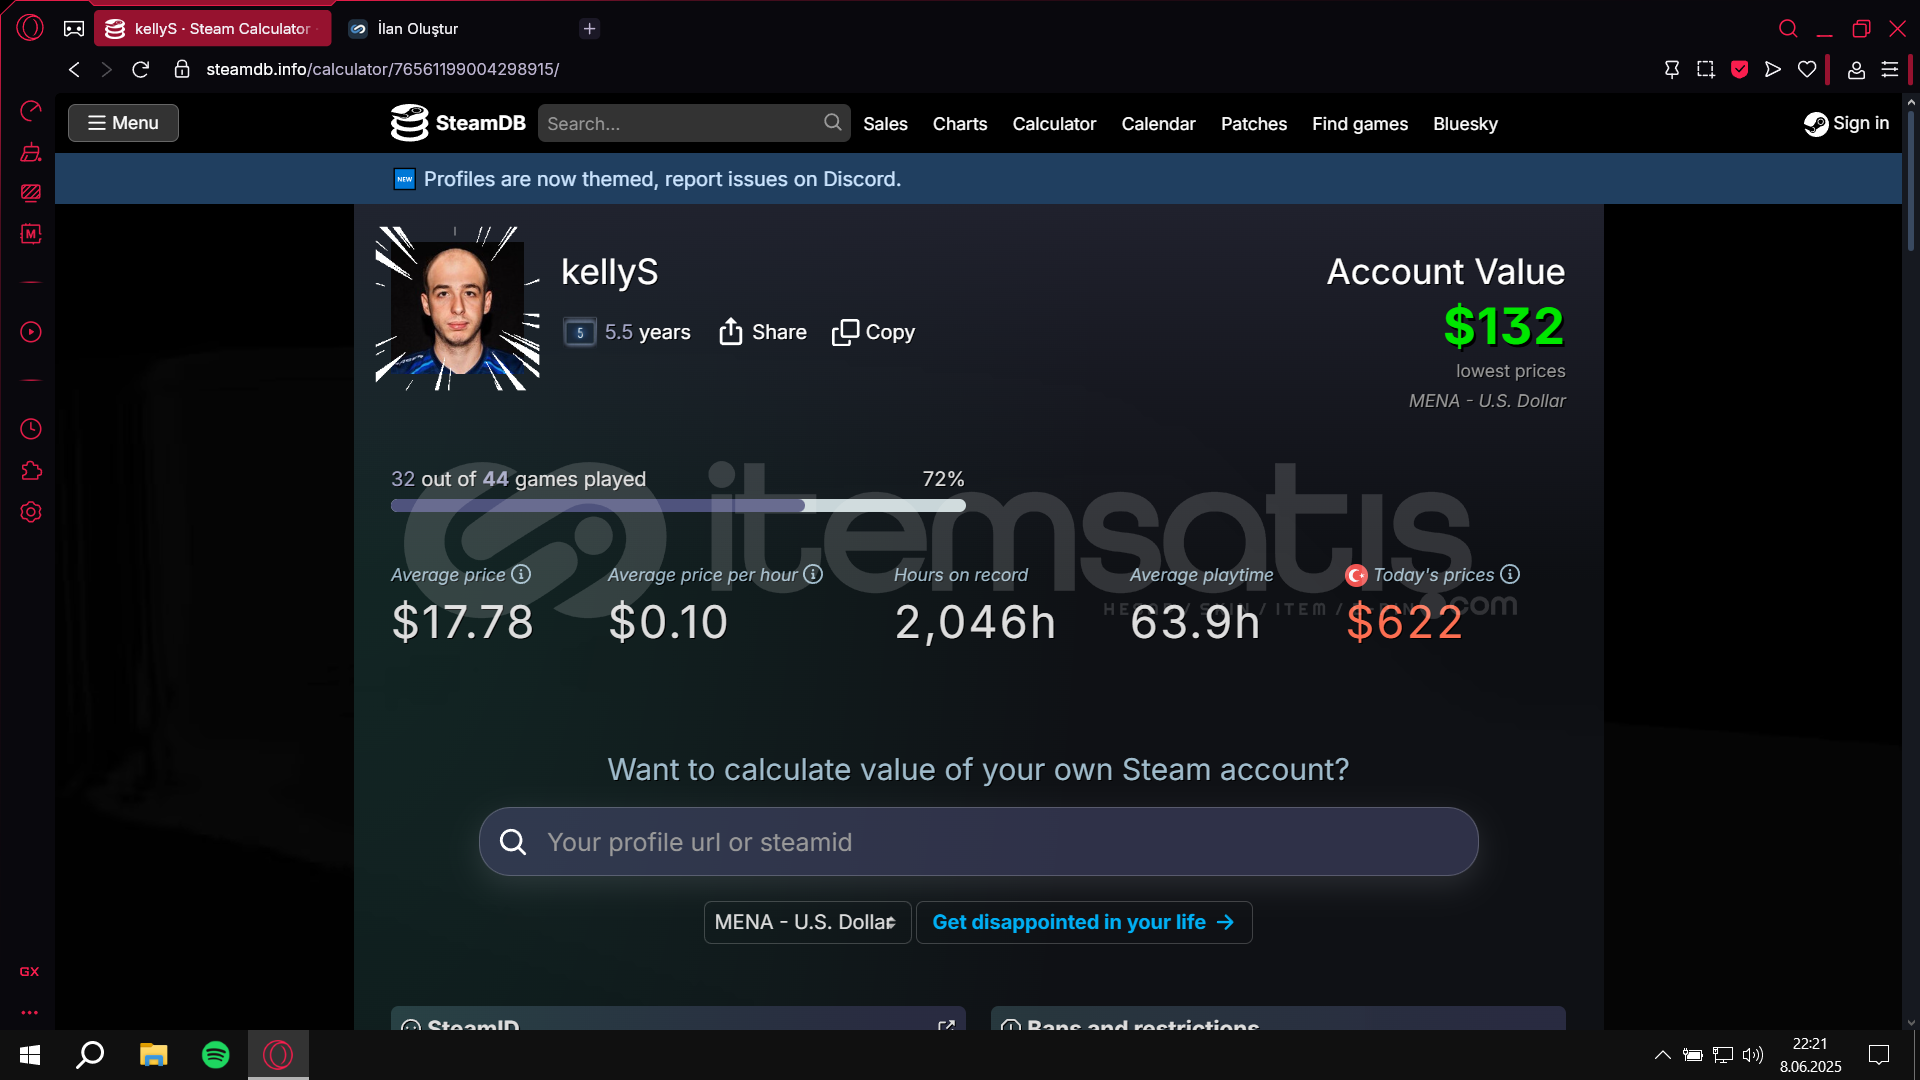Open GX Cleaner icon in sidebar
Image resolution: width=1920 pixels, height=1080 pixels.
point(31,152)
